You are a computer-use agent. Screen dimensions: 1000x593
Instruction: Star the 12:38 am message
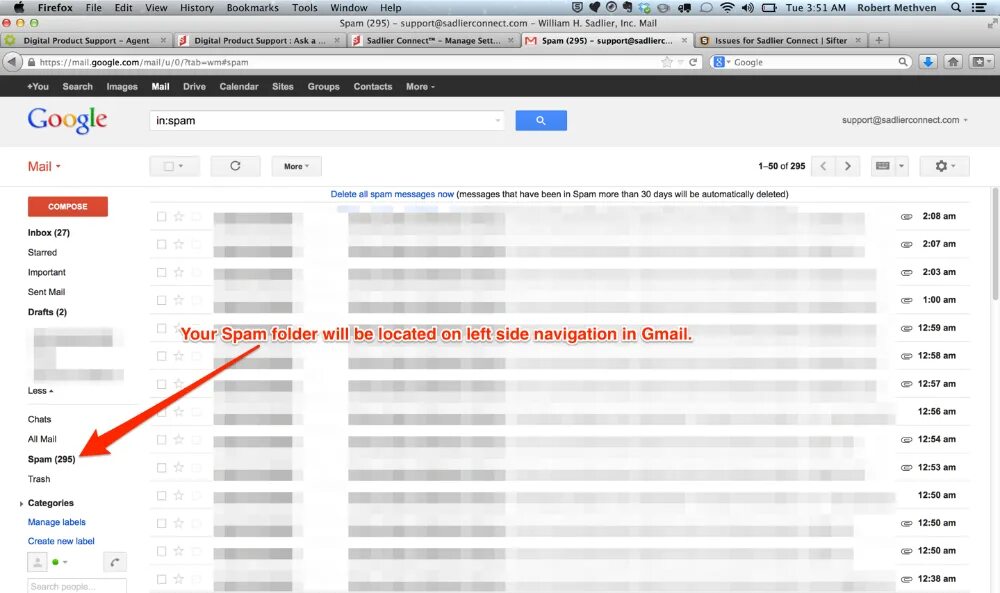[179, 579]
